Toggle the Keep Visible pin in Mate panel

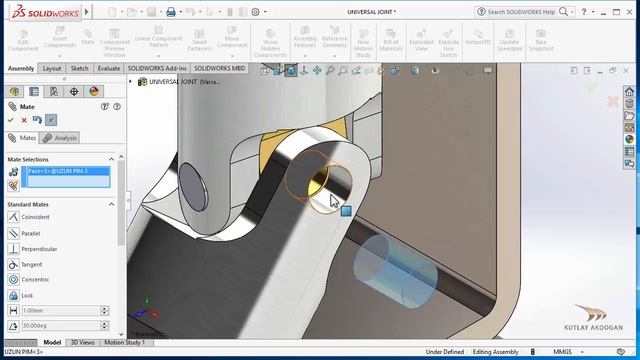point(51,120)
